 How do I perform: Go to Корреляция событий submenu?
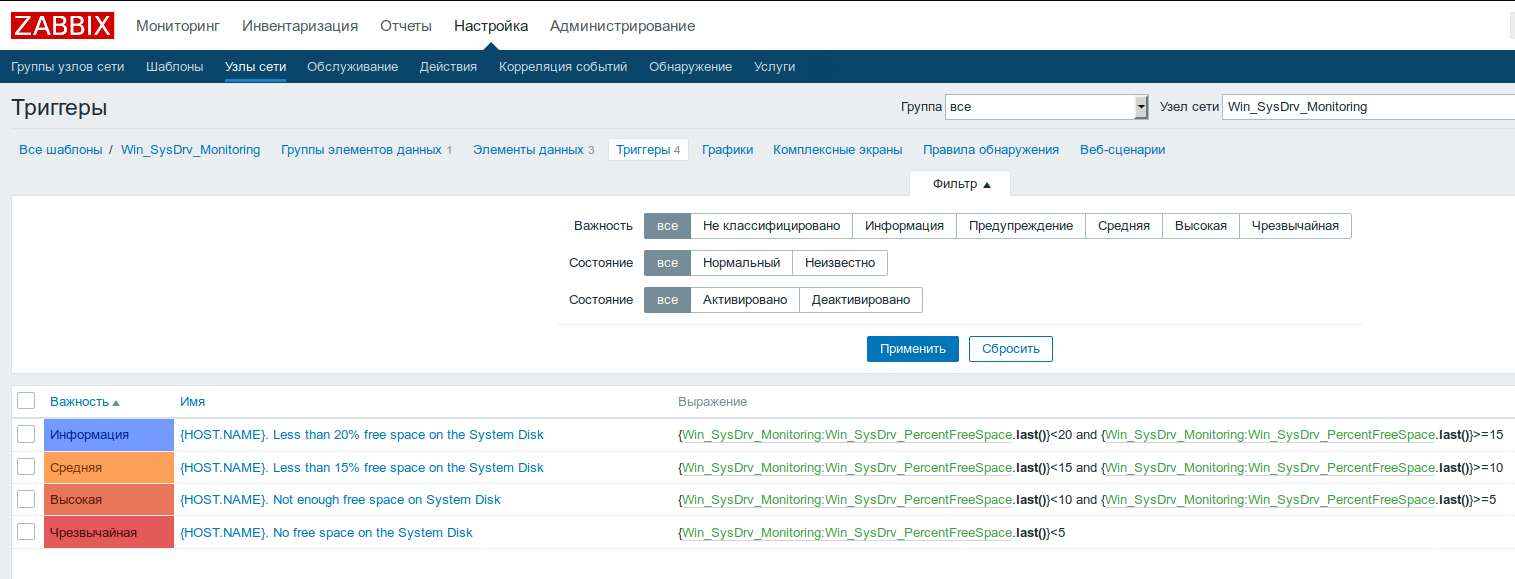[563, 67]
